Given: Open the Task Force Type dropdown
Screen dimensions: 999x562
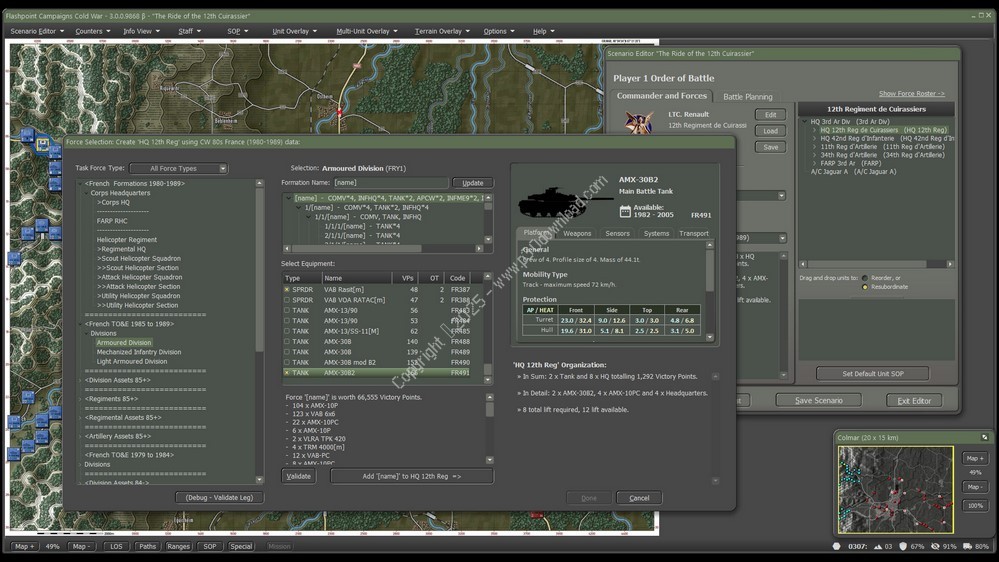Looking at the screenshot, I should point(178,169).
